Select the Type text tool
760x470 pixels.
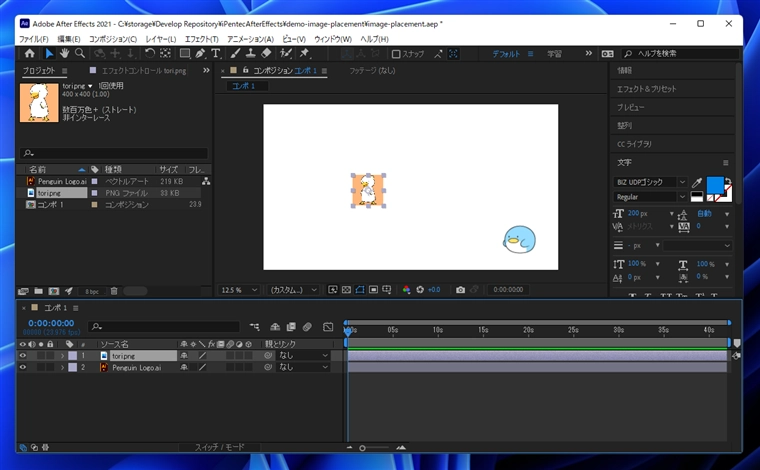click(x=216, y=54)
